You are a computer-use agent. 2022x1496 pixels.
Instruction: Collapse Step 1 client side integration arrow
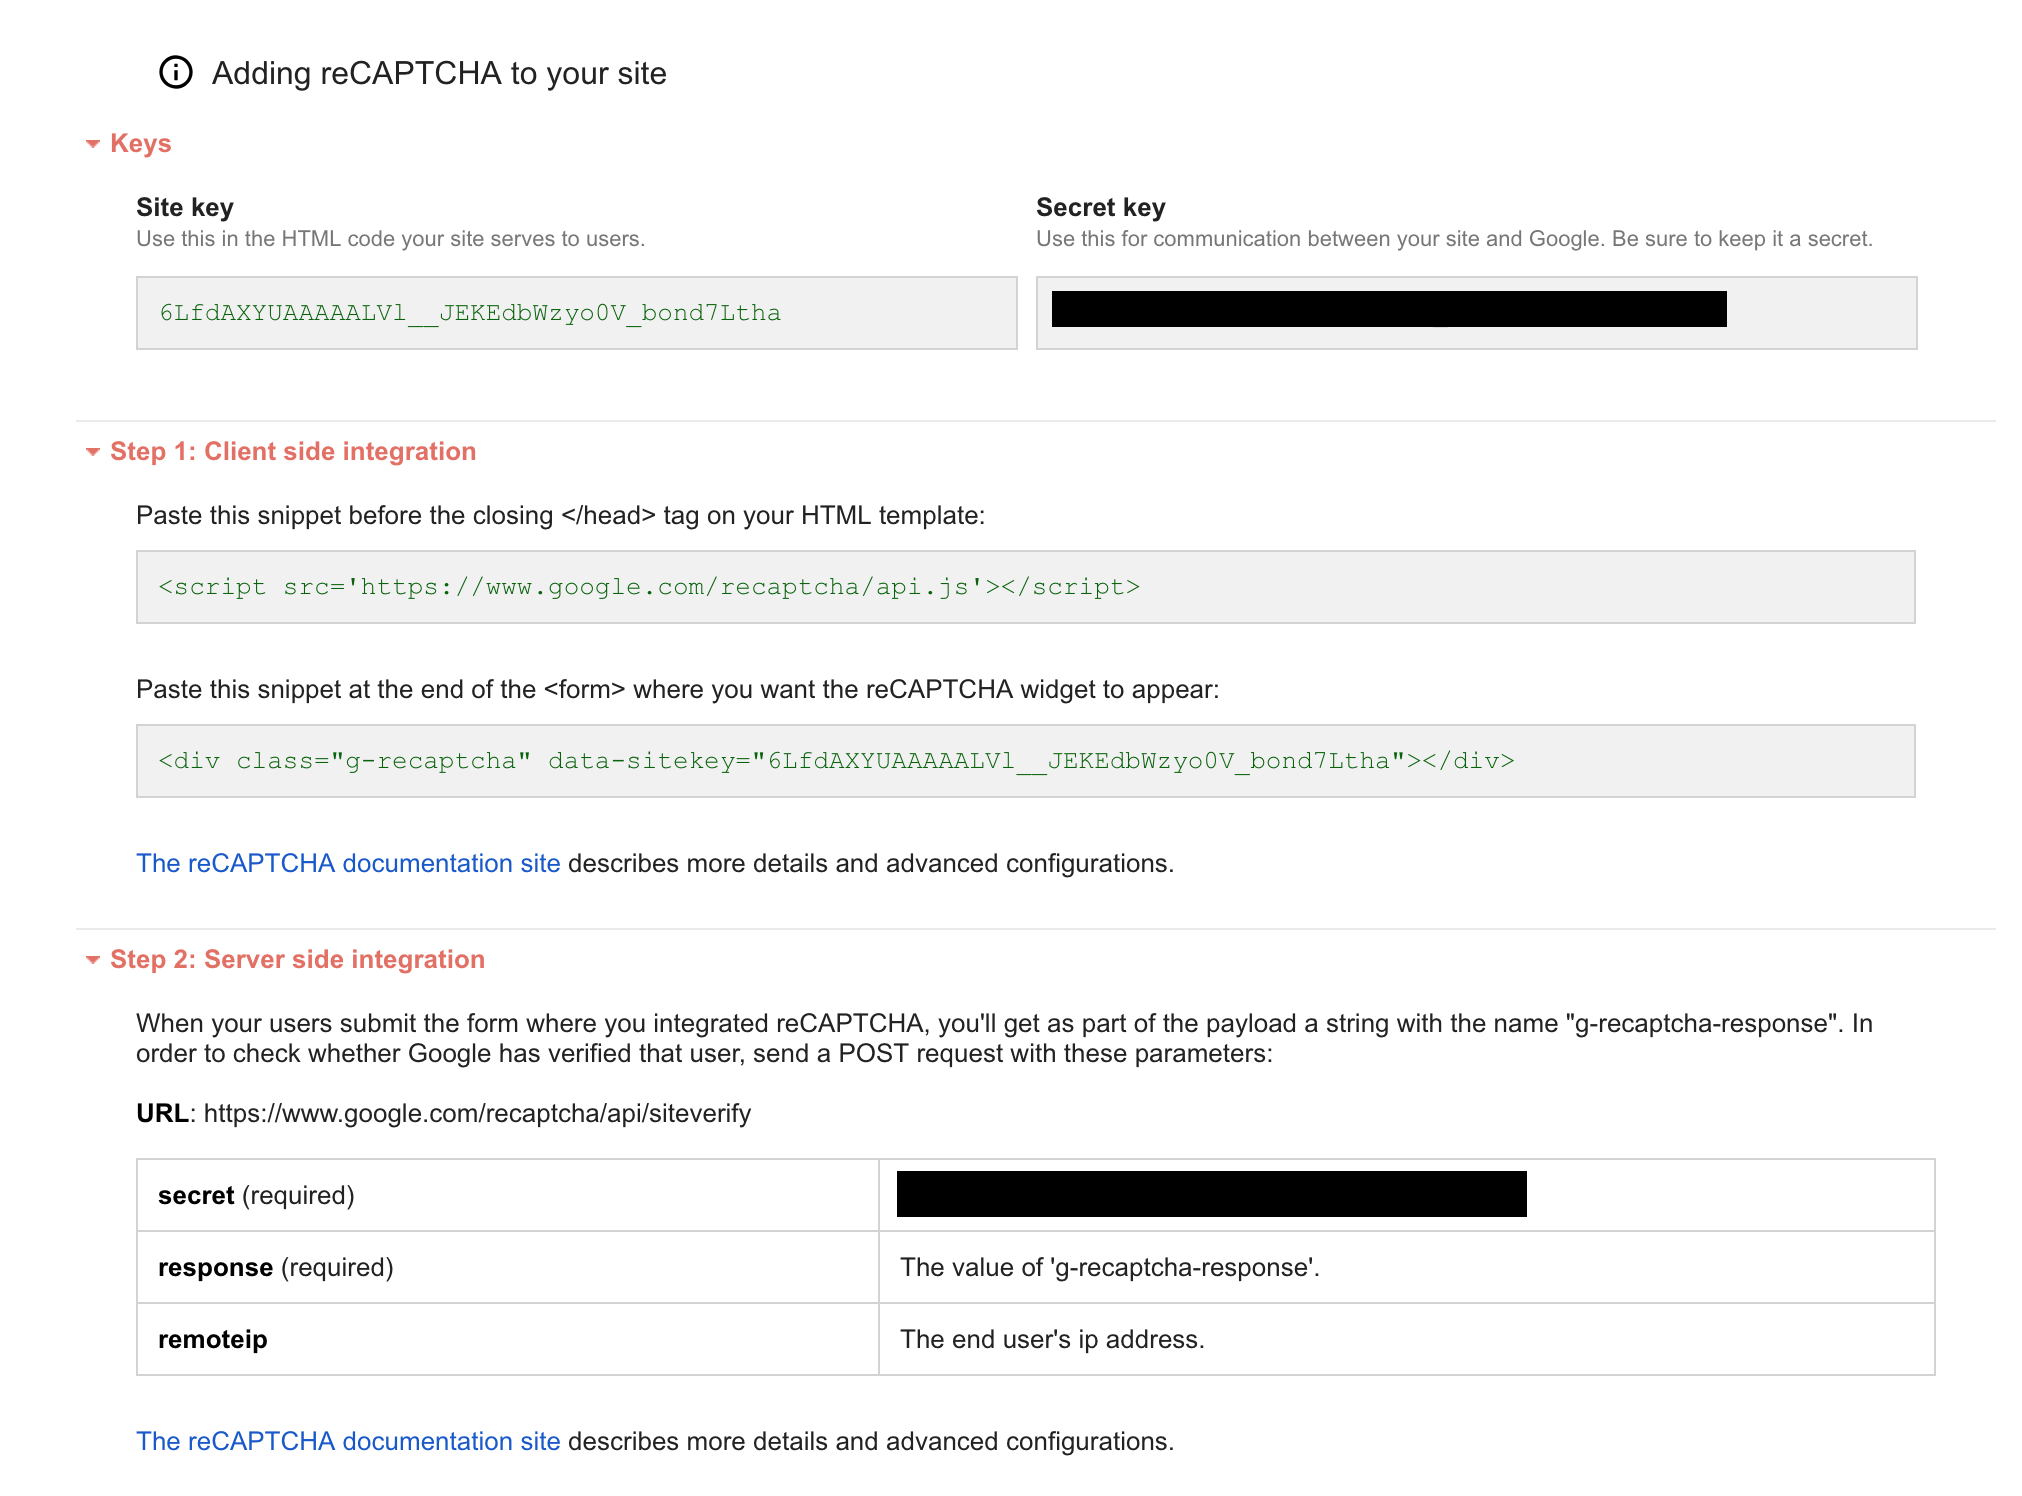coord(93,452)
